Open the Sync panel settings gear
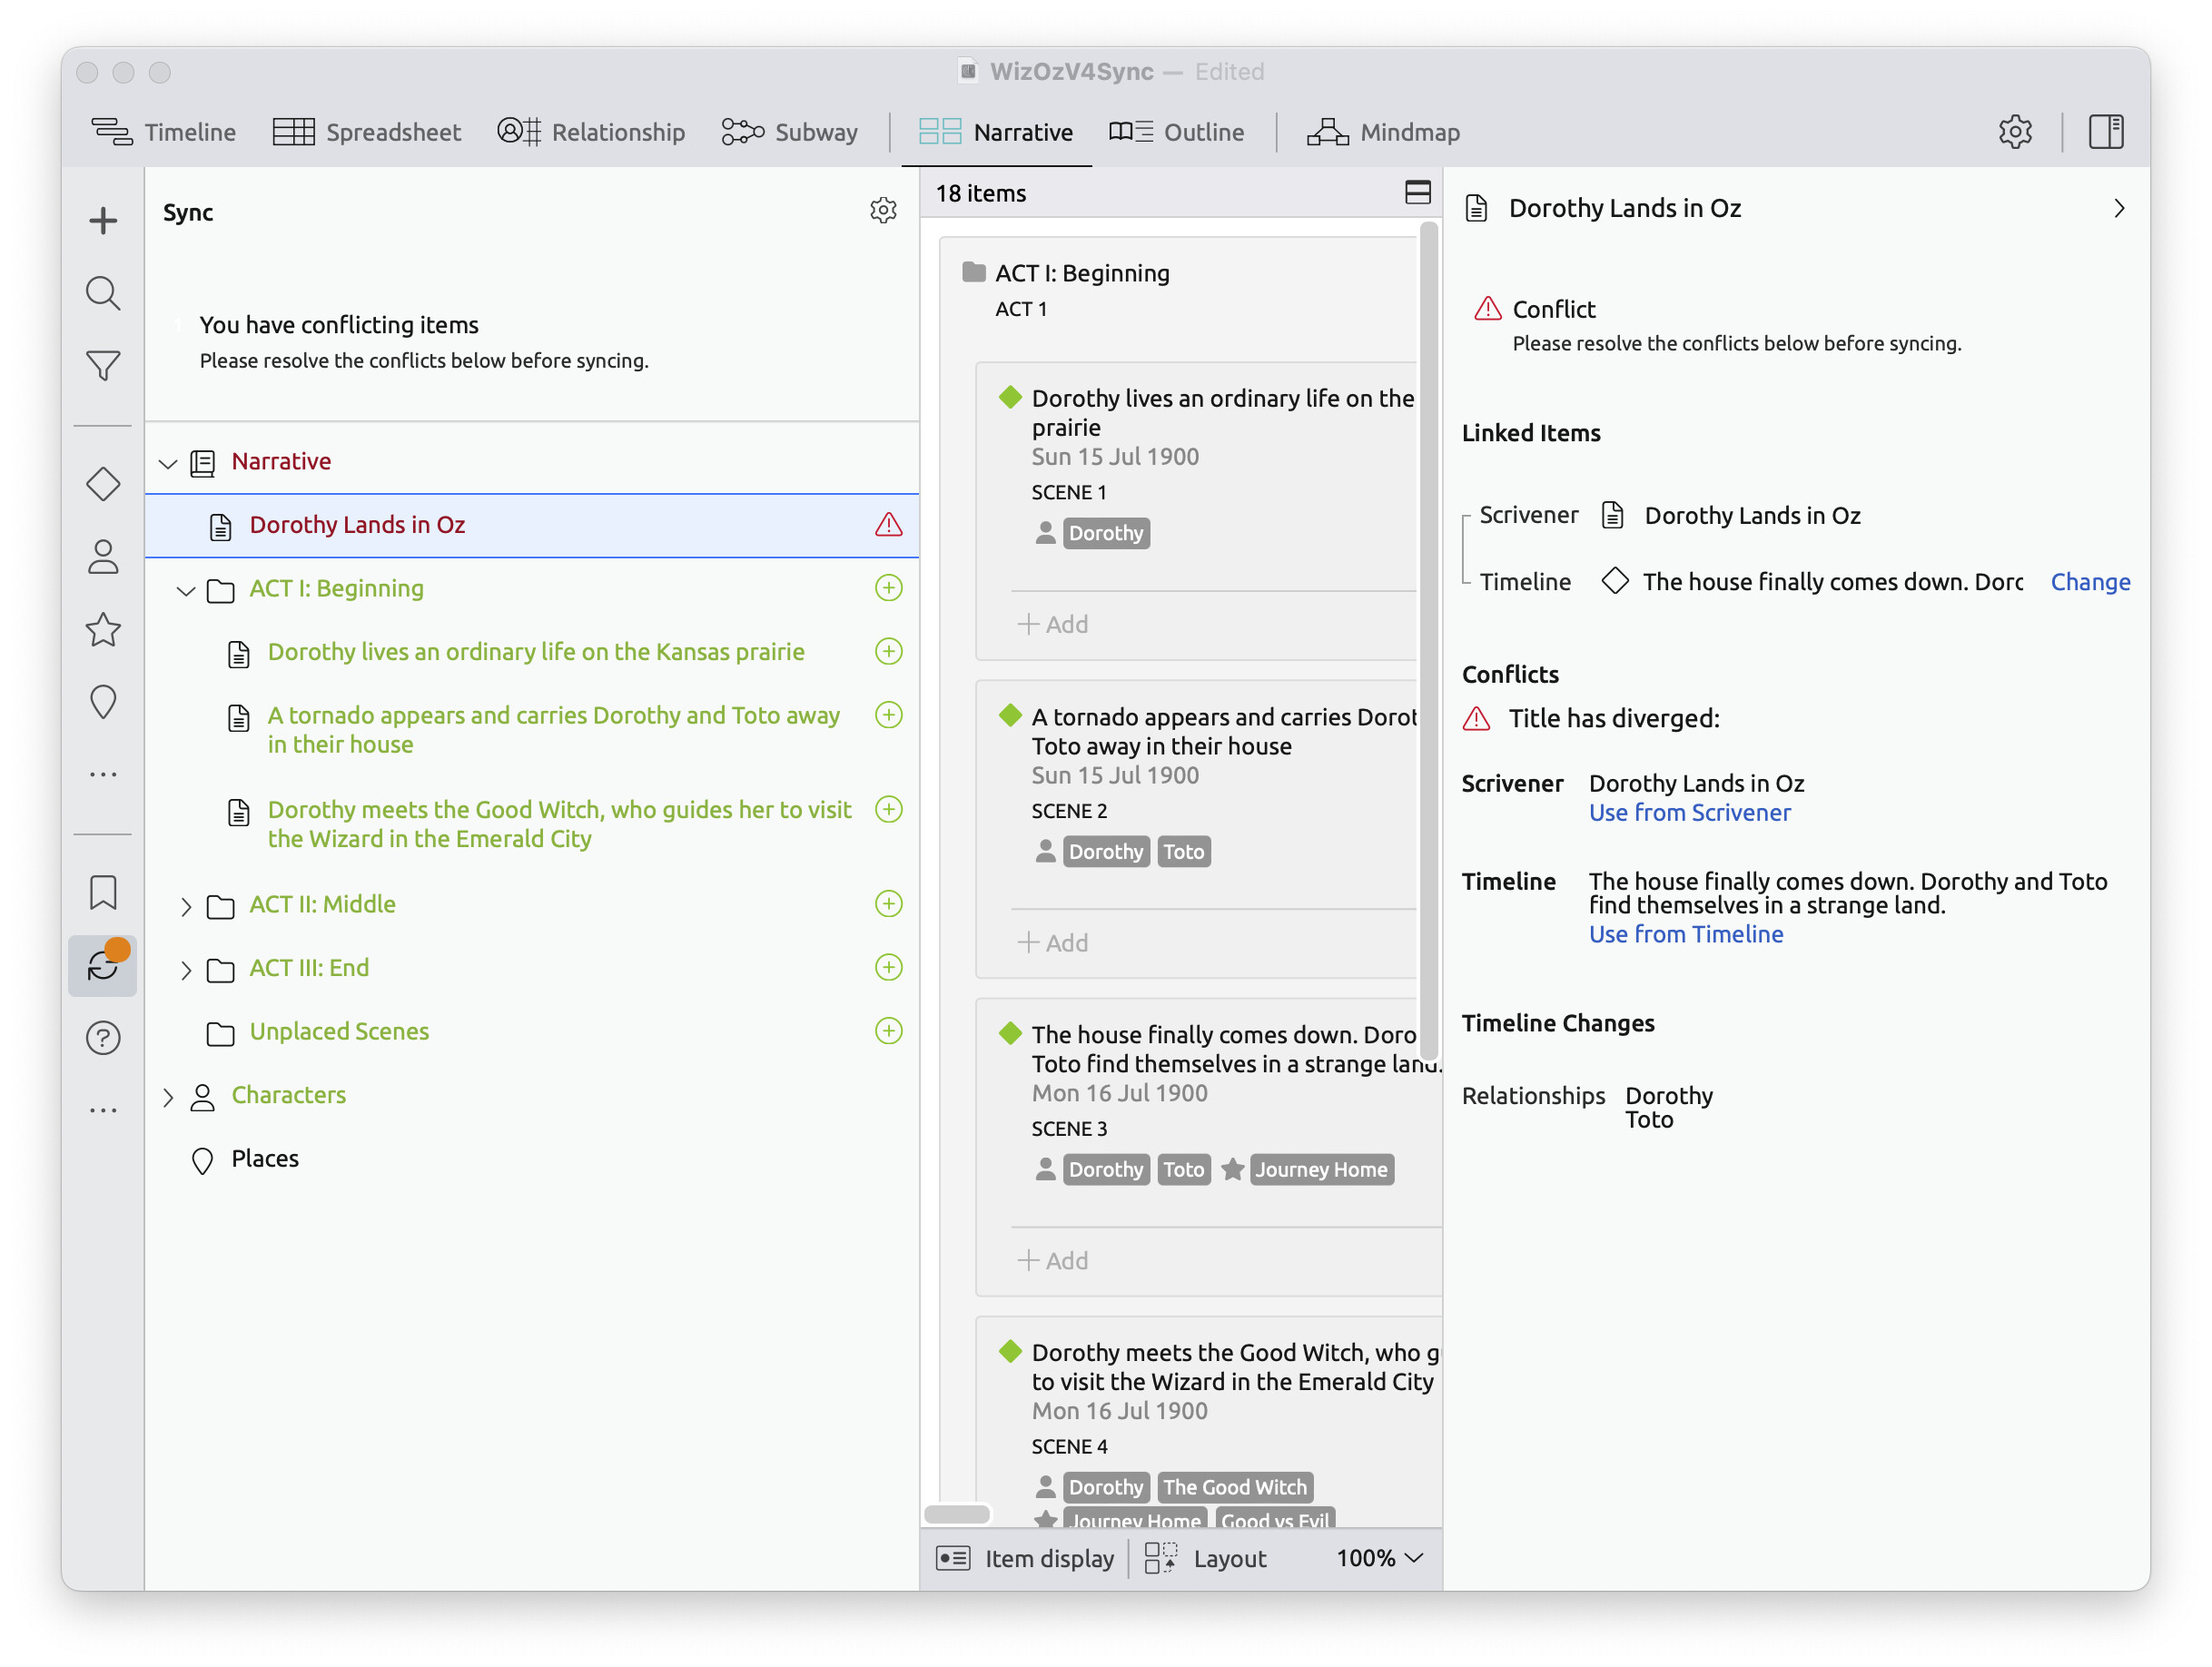The width and height of the screenshot is (2212, 1667). tap(883, 210)
